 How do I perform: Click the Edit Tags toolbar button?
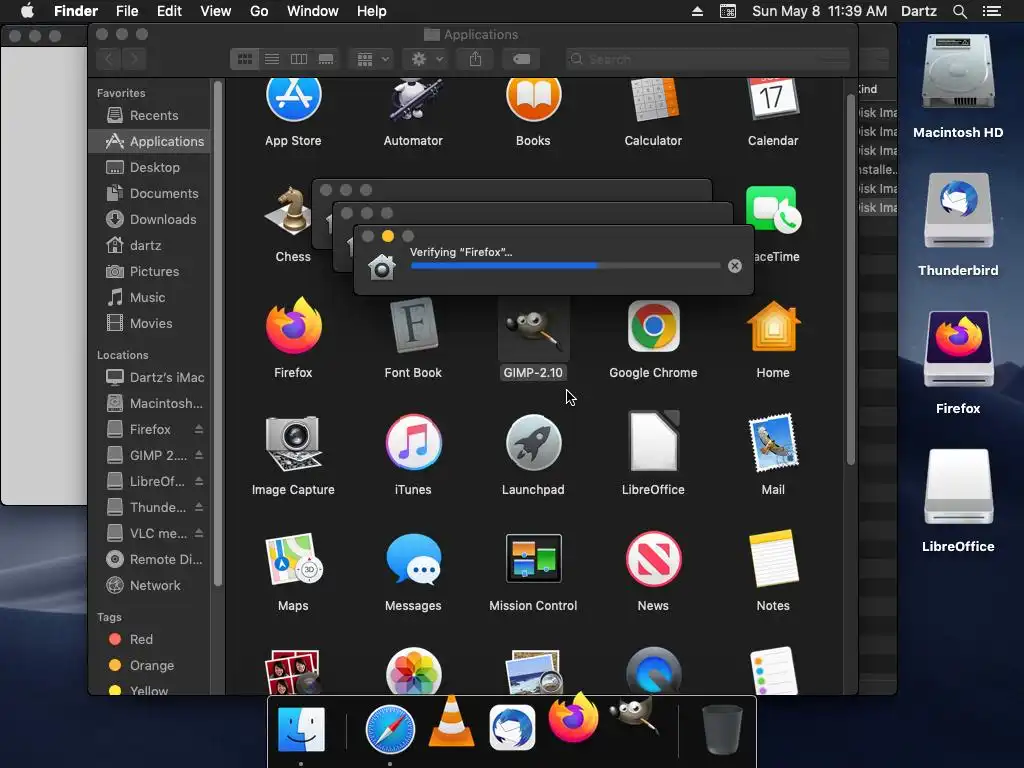pos(521,59)
